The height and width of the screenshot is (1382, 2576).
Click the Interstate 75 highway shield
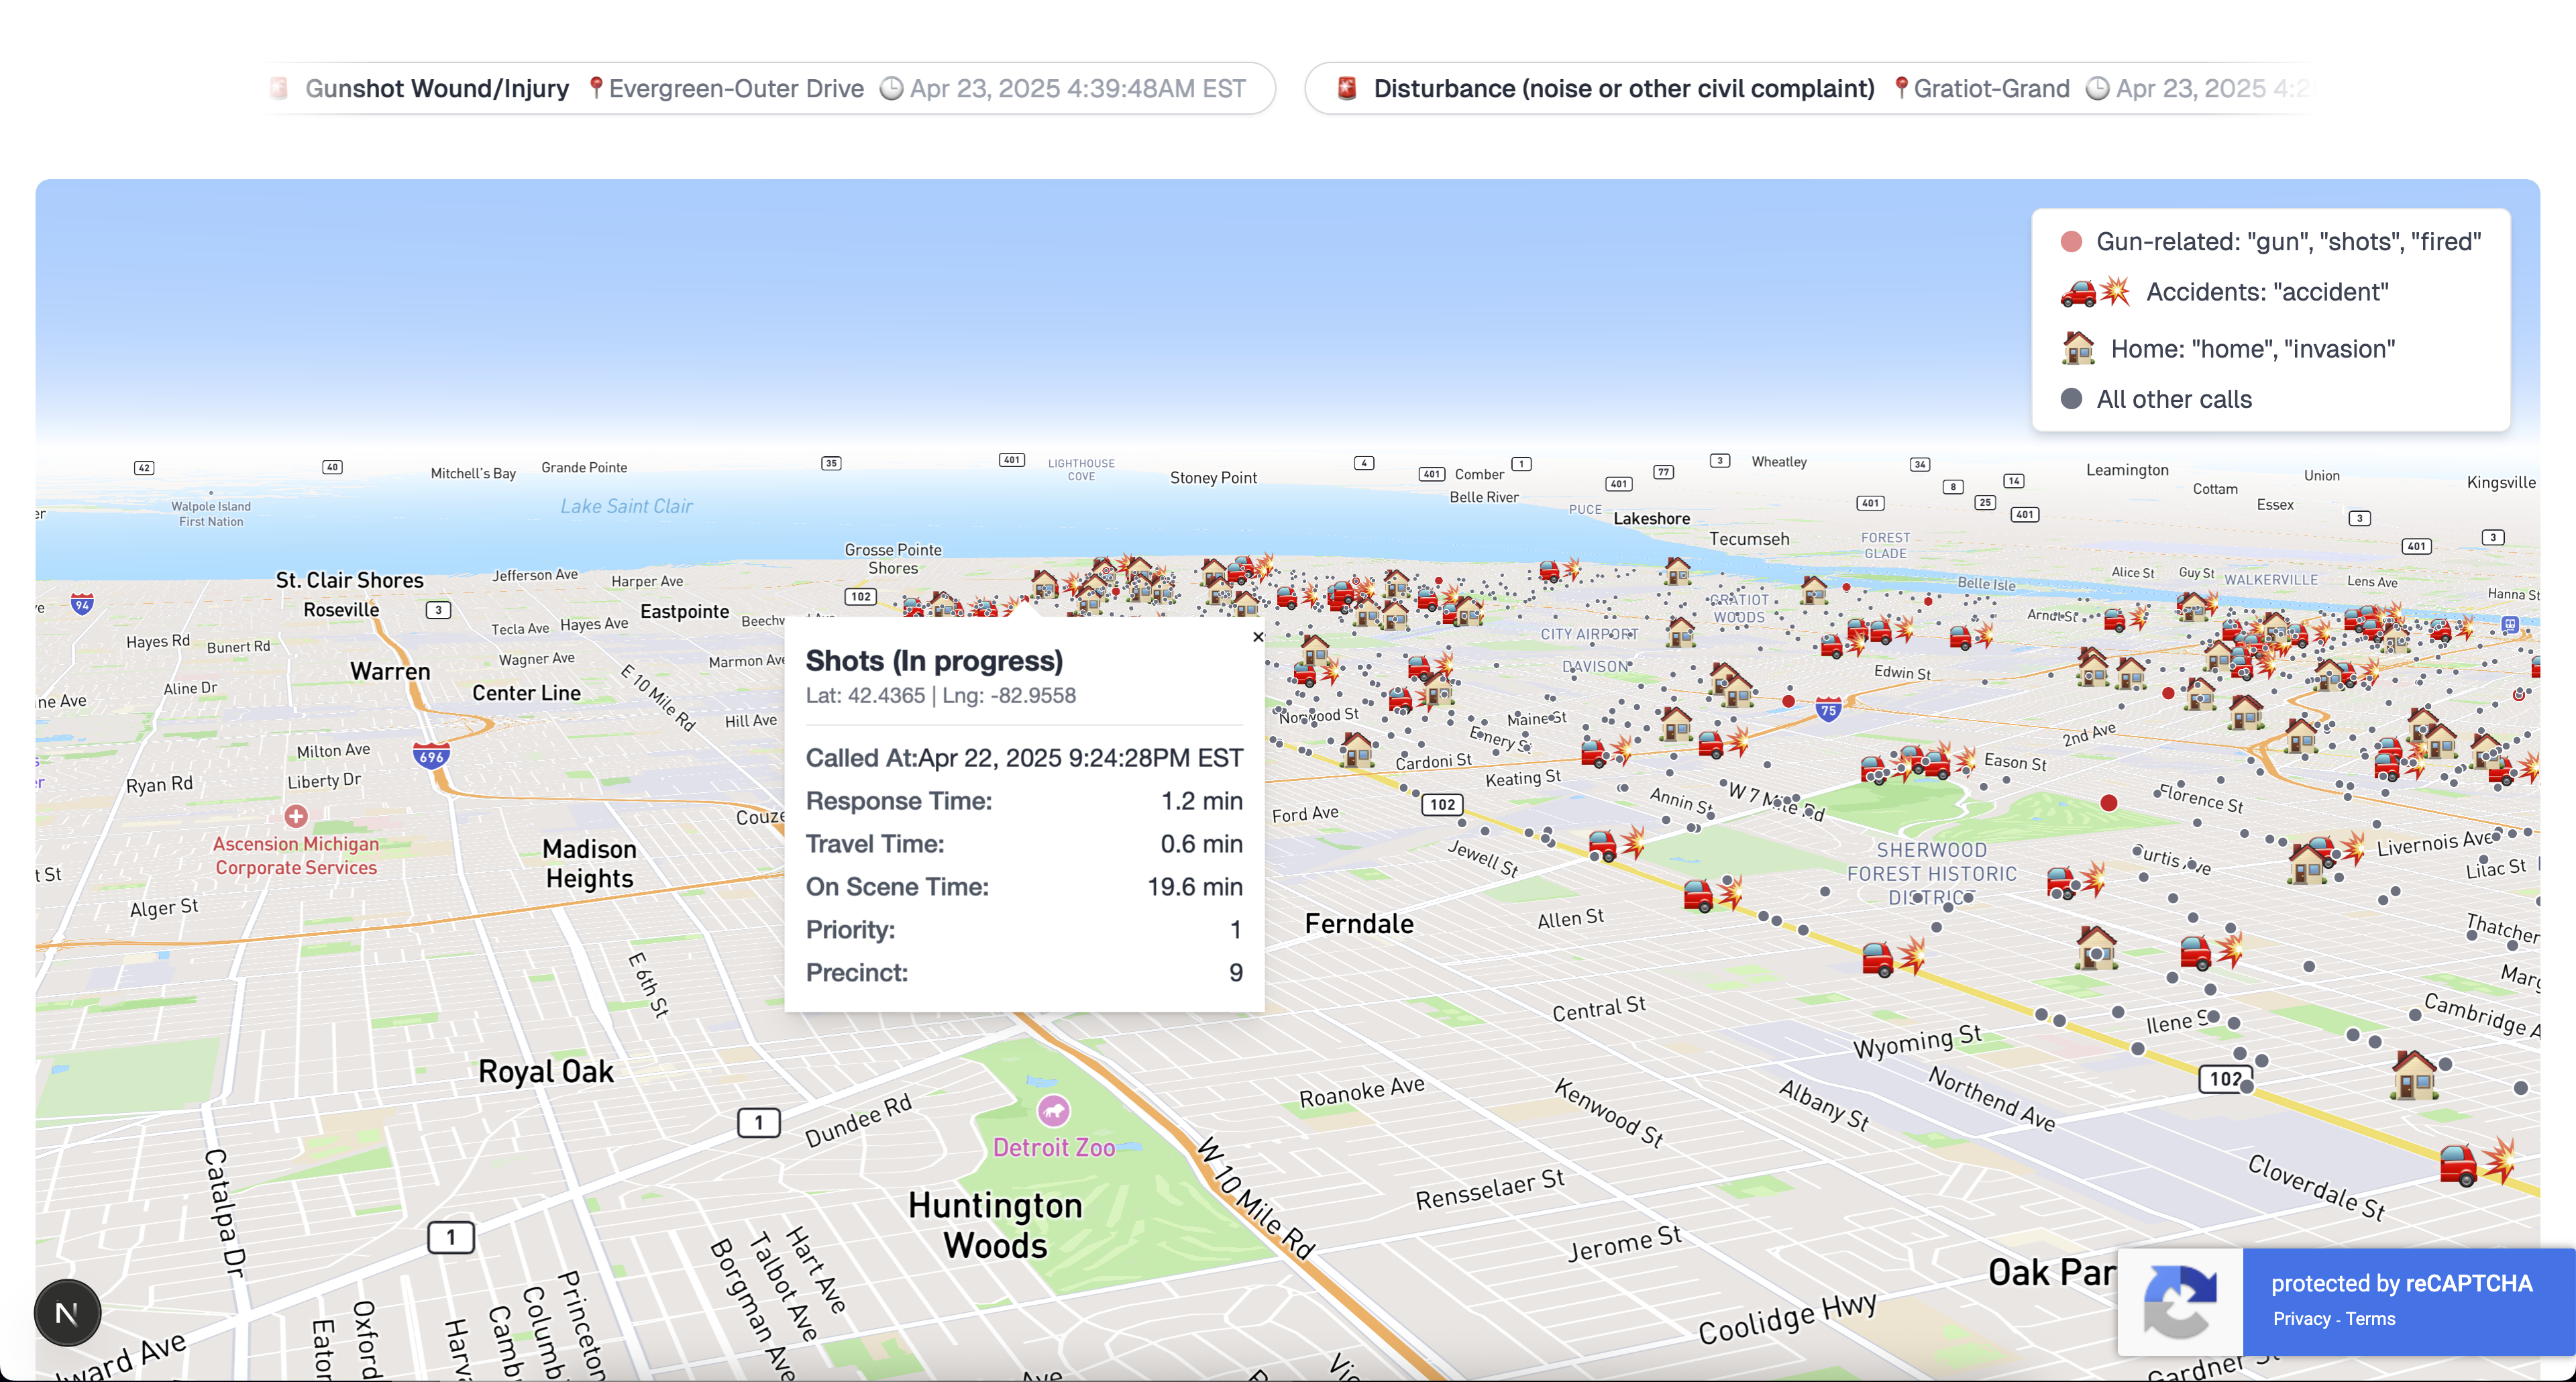coord(1828,711)
